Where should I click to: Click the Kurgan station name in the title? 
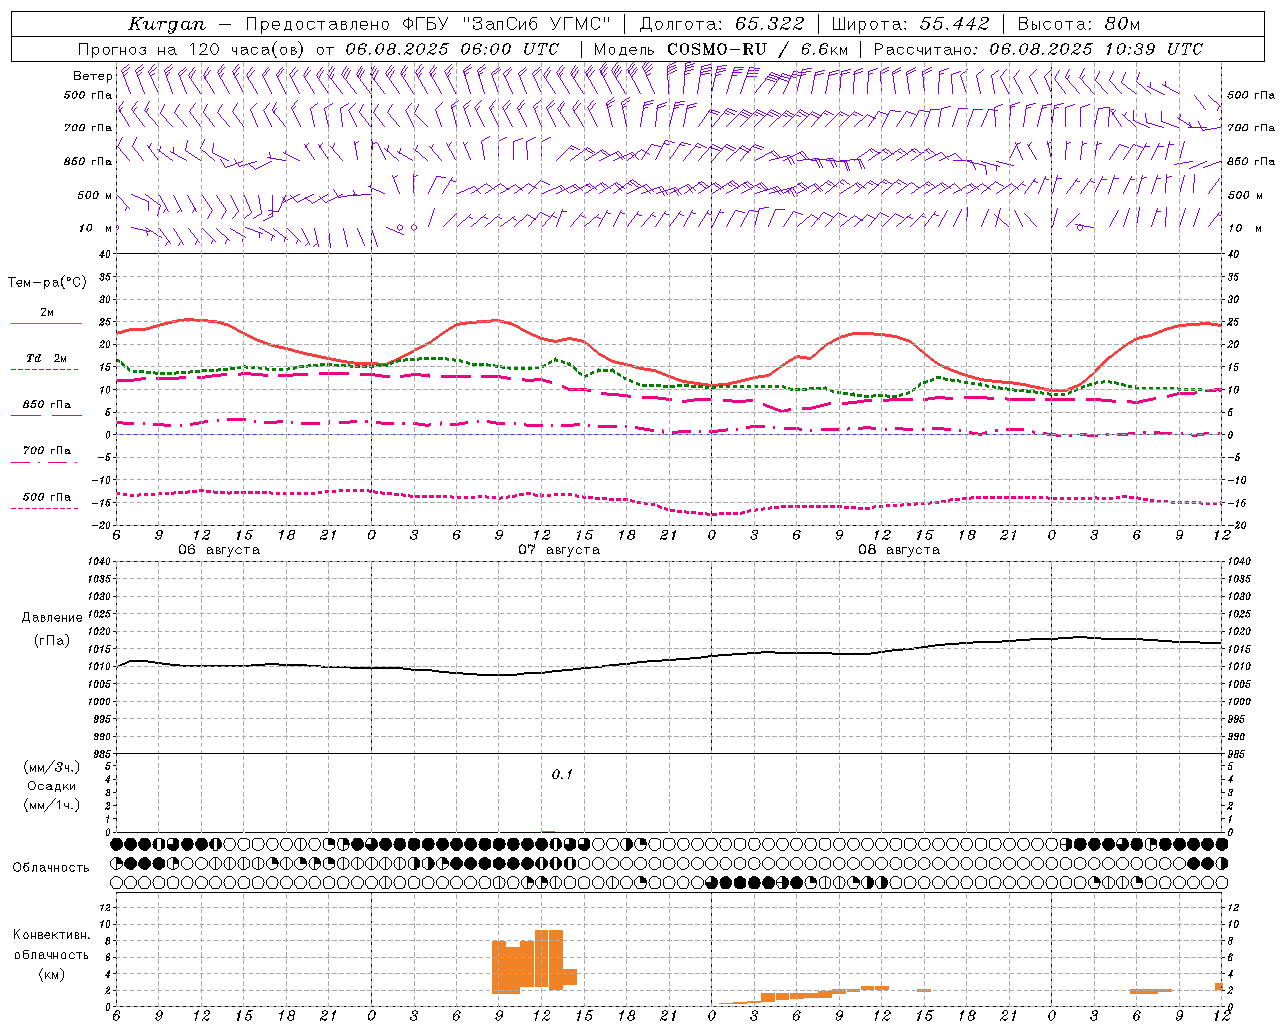pos(167,24)
